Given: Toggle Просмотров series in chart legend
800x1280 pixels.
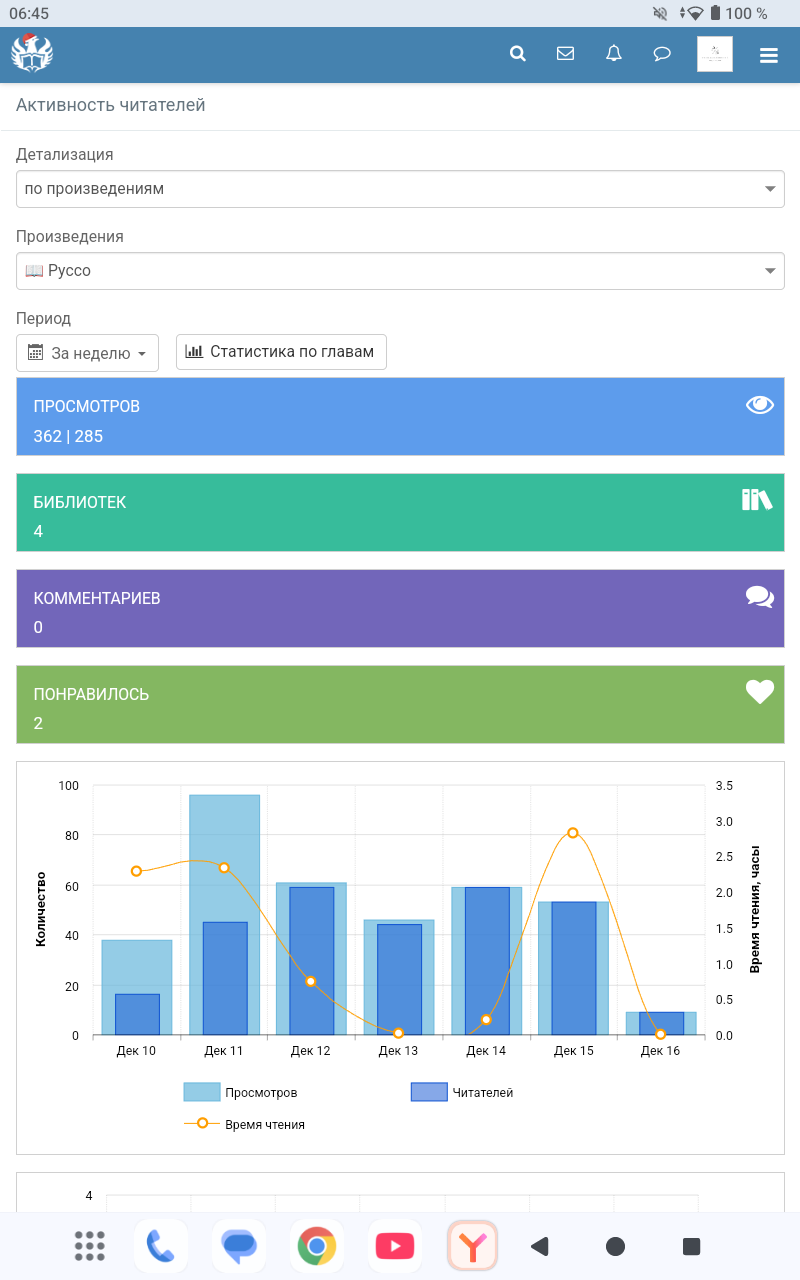Looking at the screenshot, I should [x=241, y=1093].
